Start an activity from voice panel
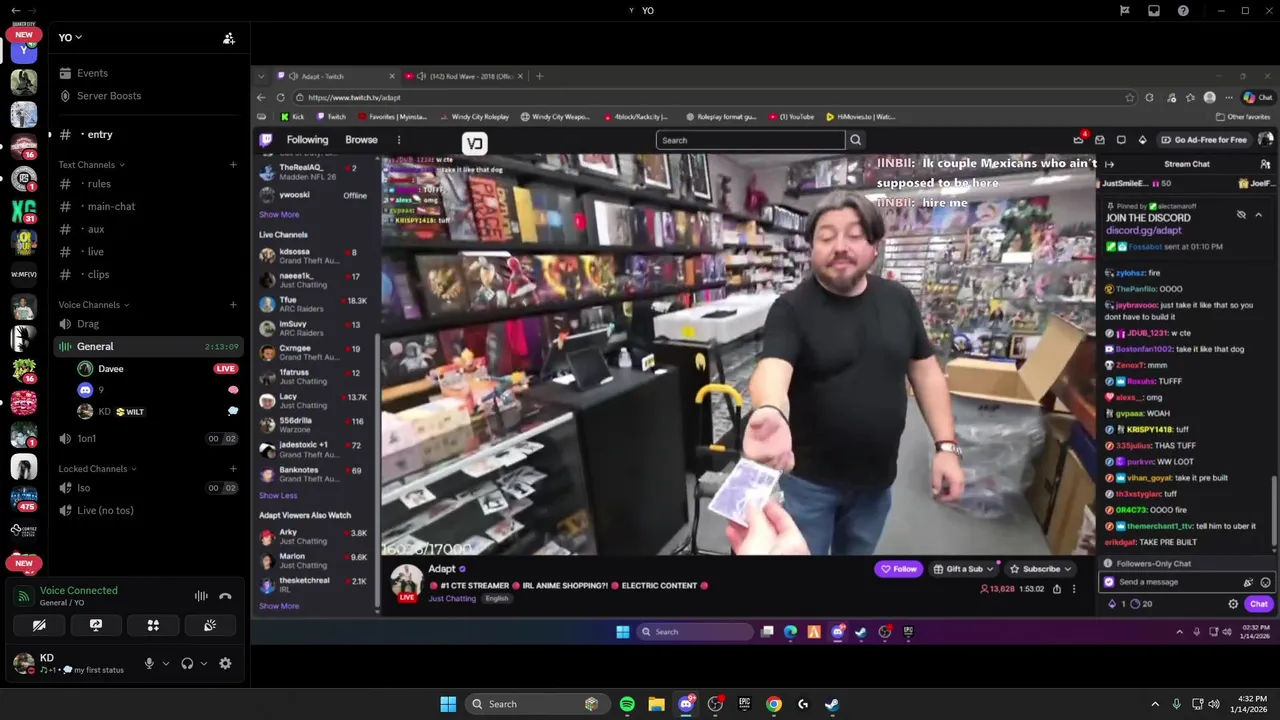This screenshot has height=720, width=1280. click(153, 625)
